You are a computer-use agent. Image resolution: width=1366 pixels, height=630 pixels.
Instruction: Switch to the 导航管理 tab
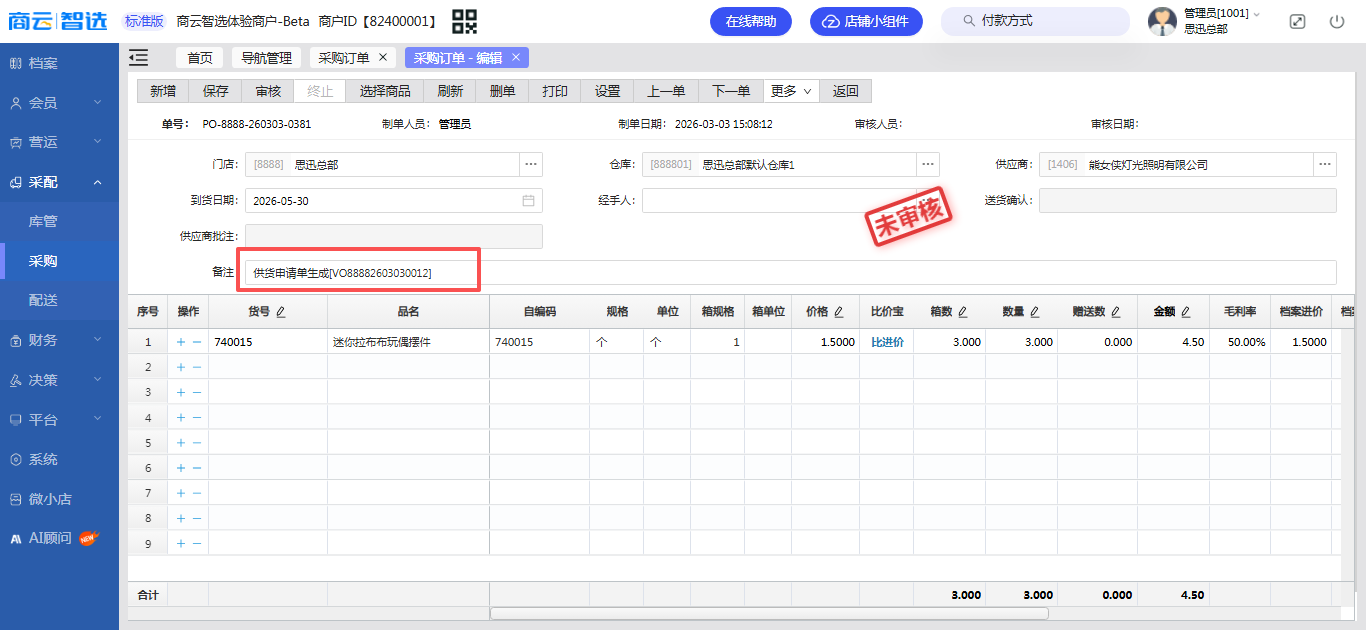[x=266, y=58]
